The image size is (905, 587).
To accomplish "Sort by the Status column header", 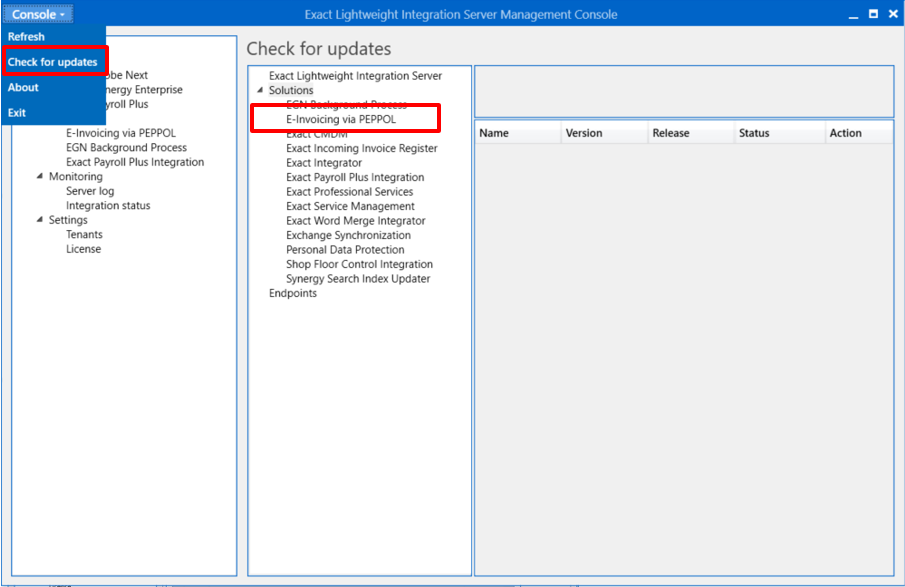I will click(x=779, y=133).
